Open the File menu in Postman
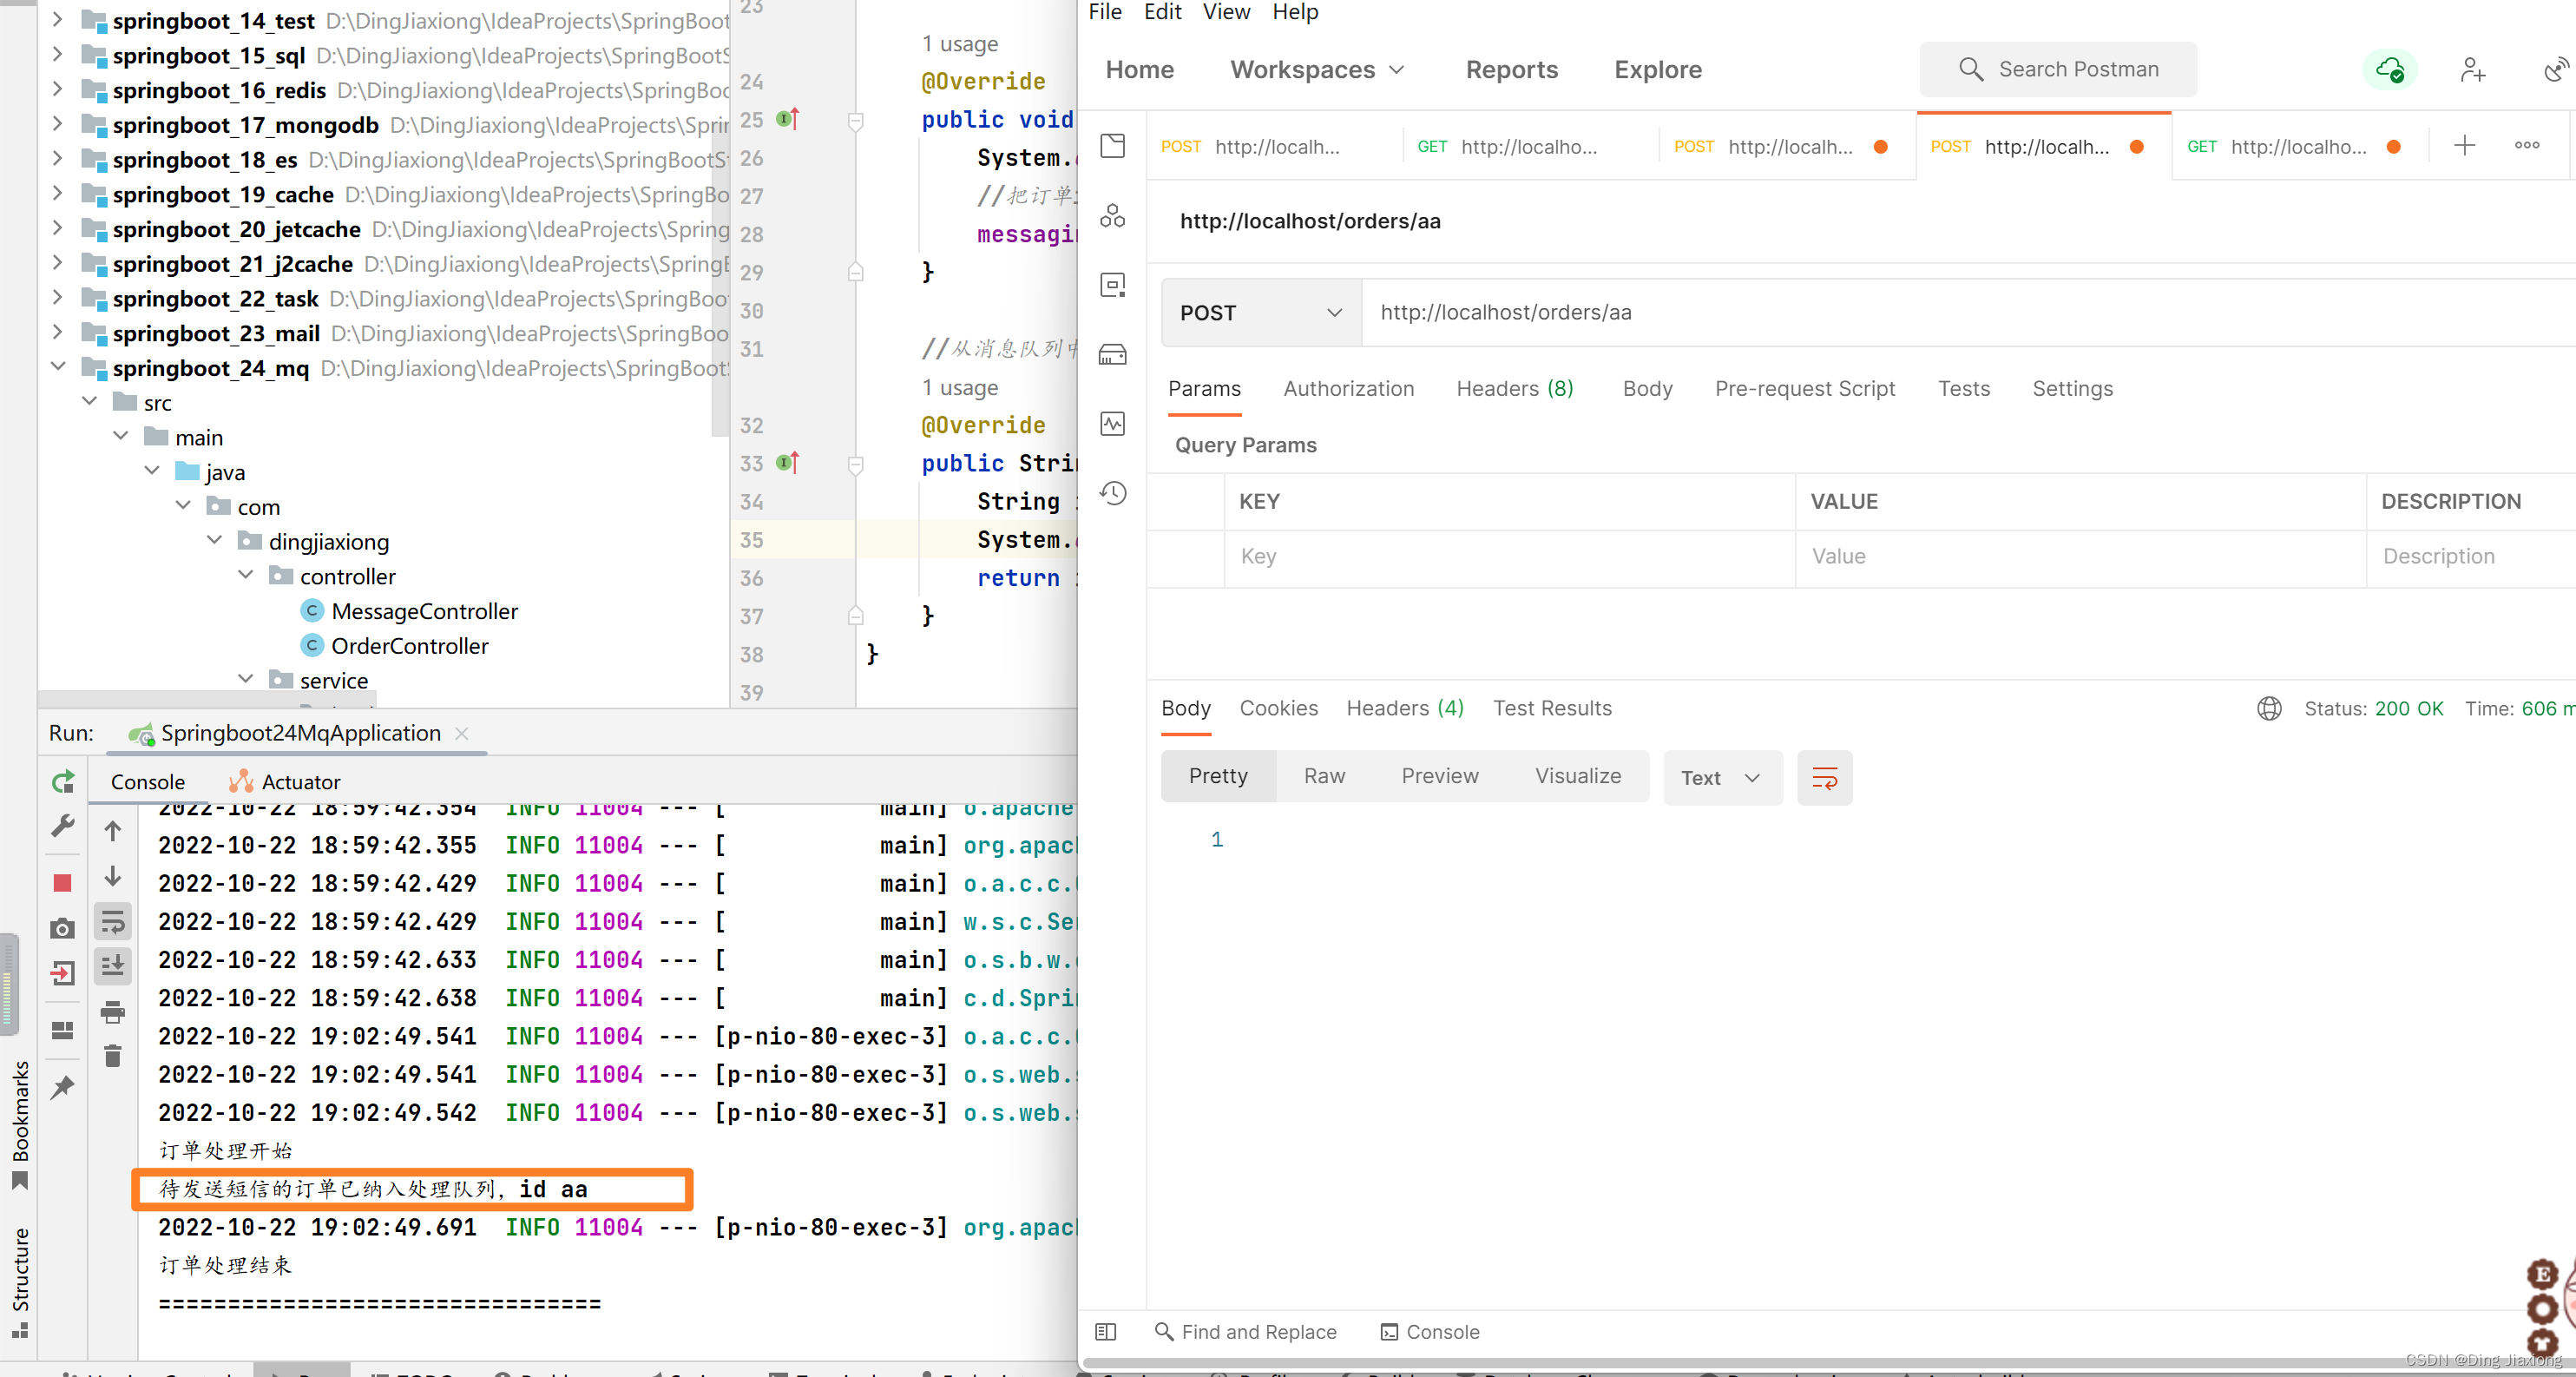 [x=1104, y=11]
